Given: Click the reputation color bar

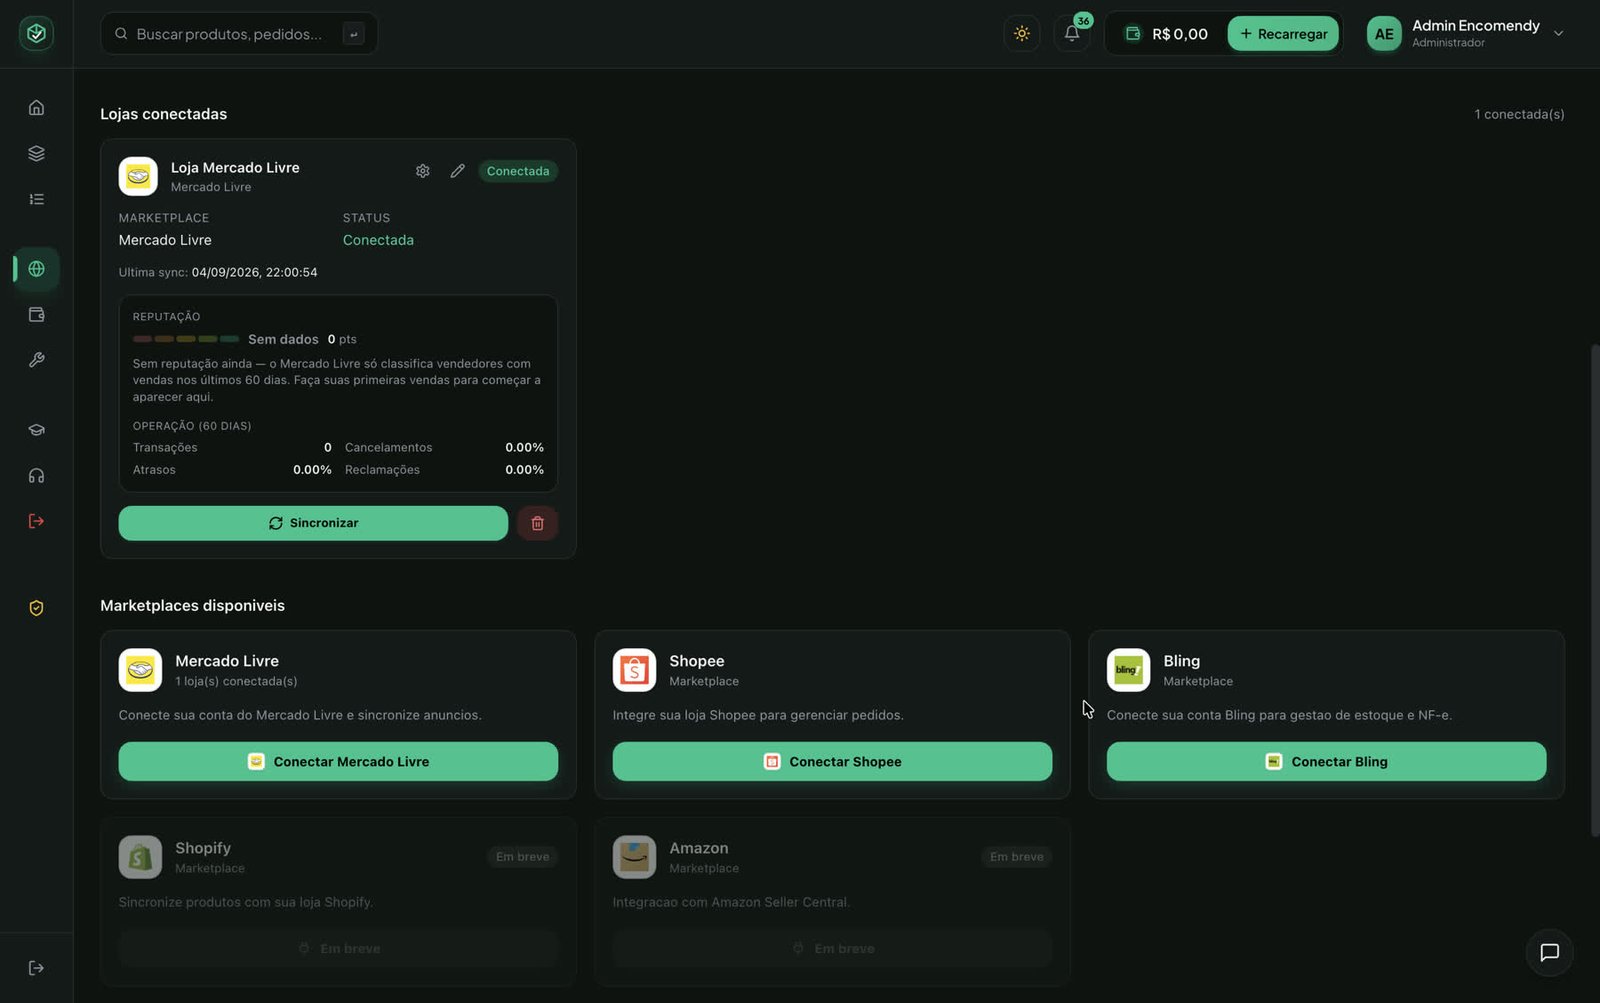Looking at the screenshot, I should pos(186,339).
